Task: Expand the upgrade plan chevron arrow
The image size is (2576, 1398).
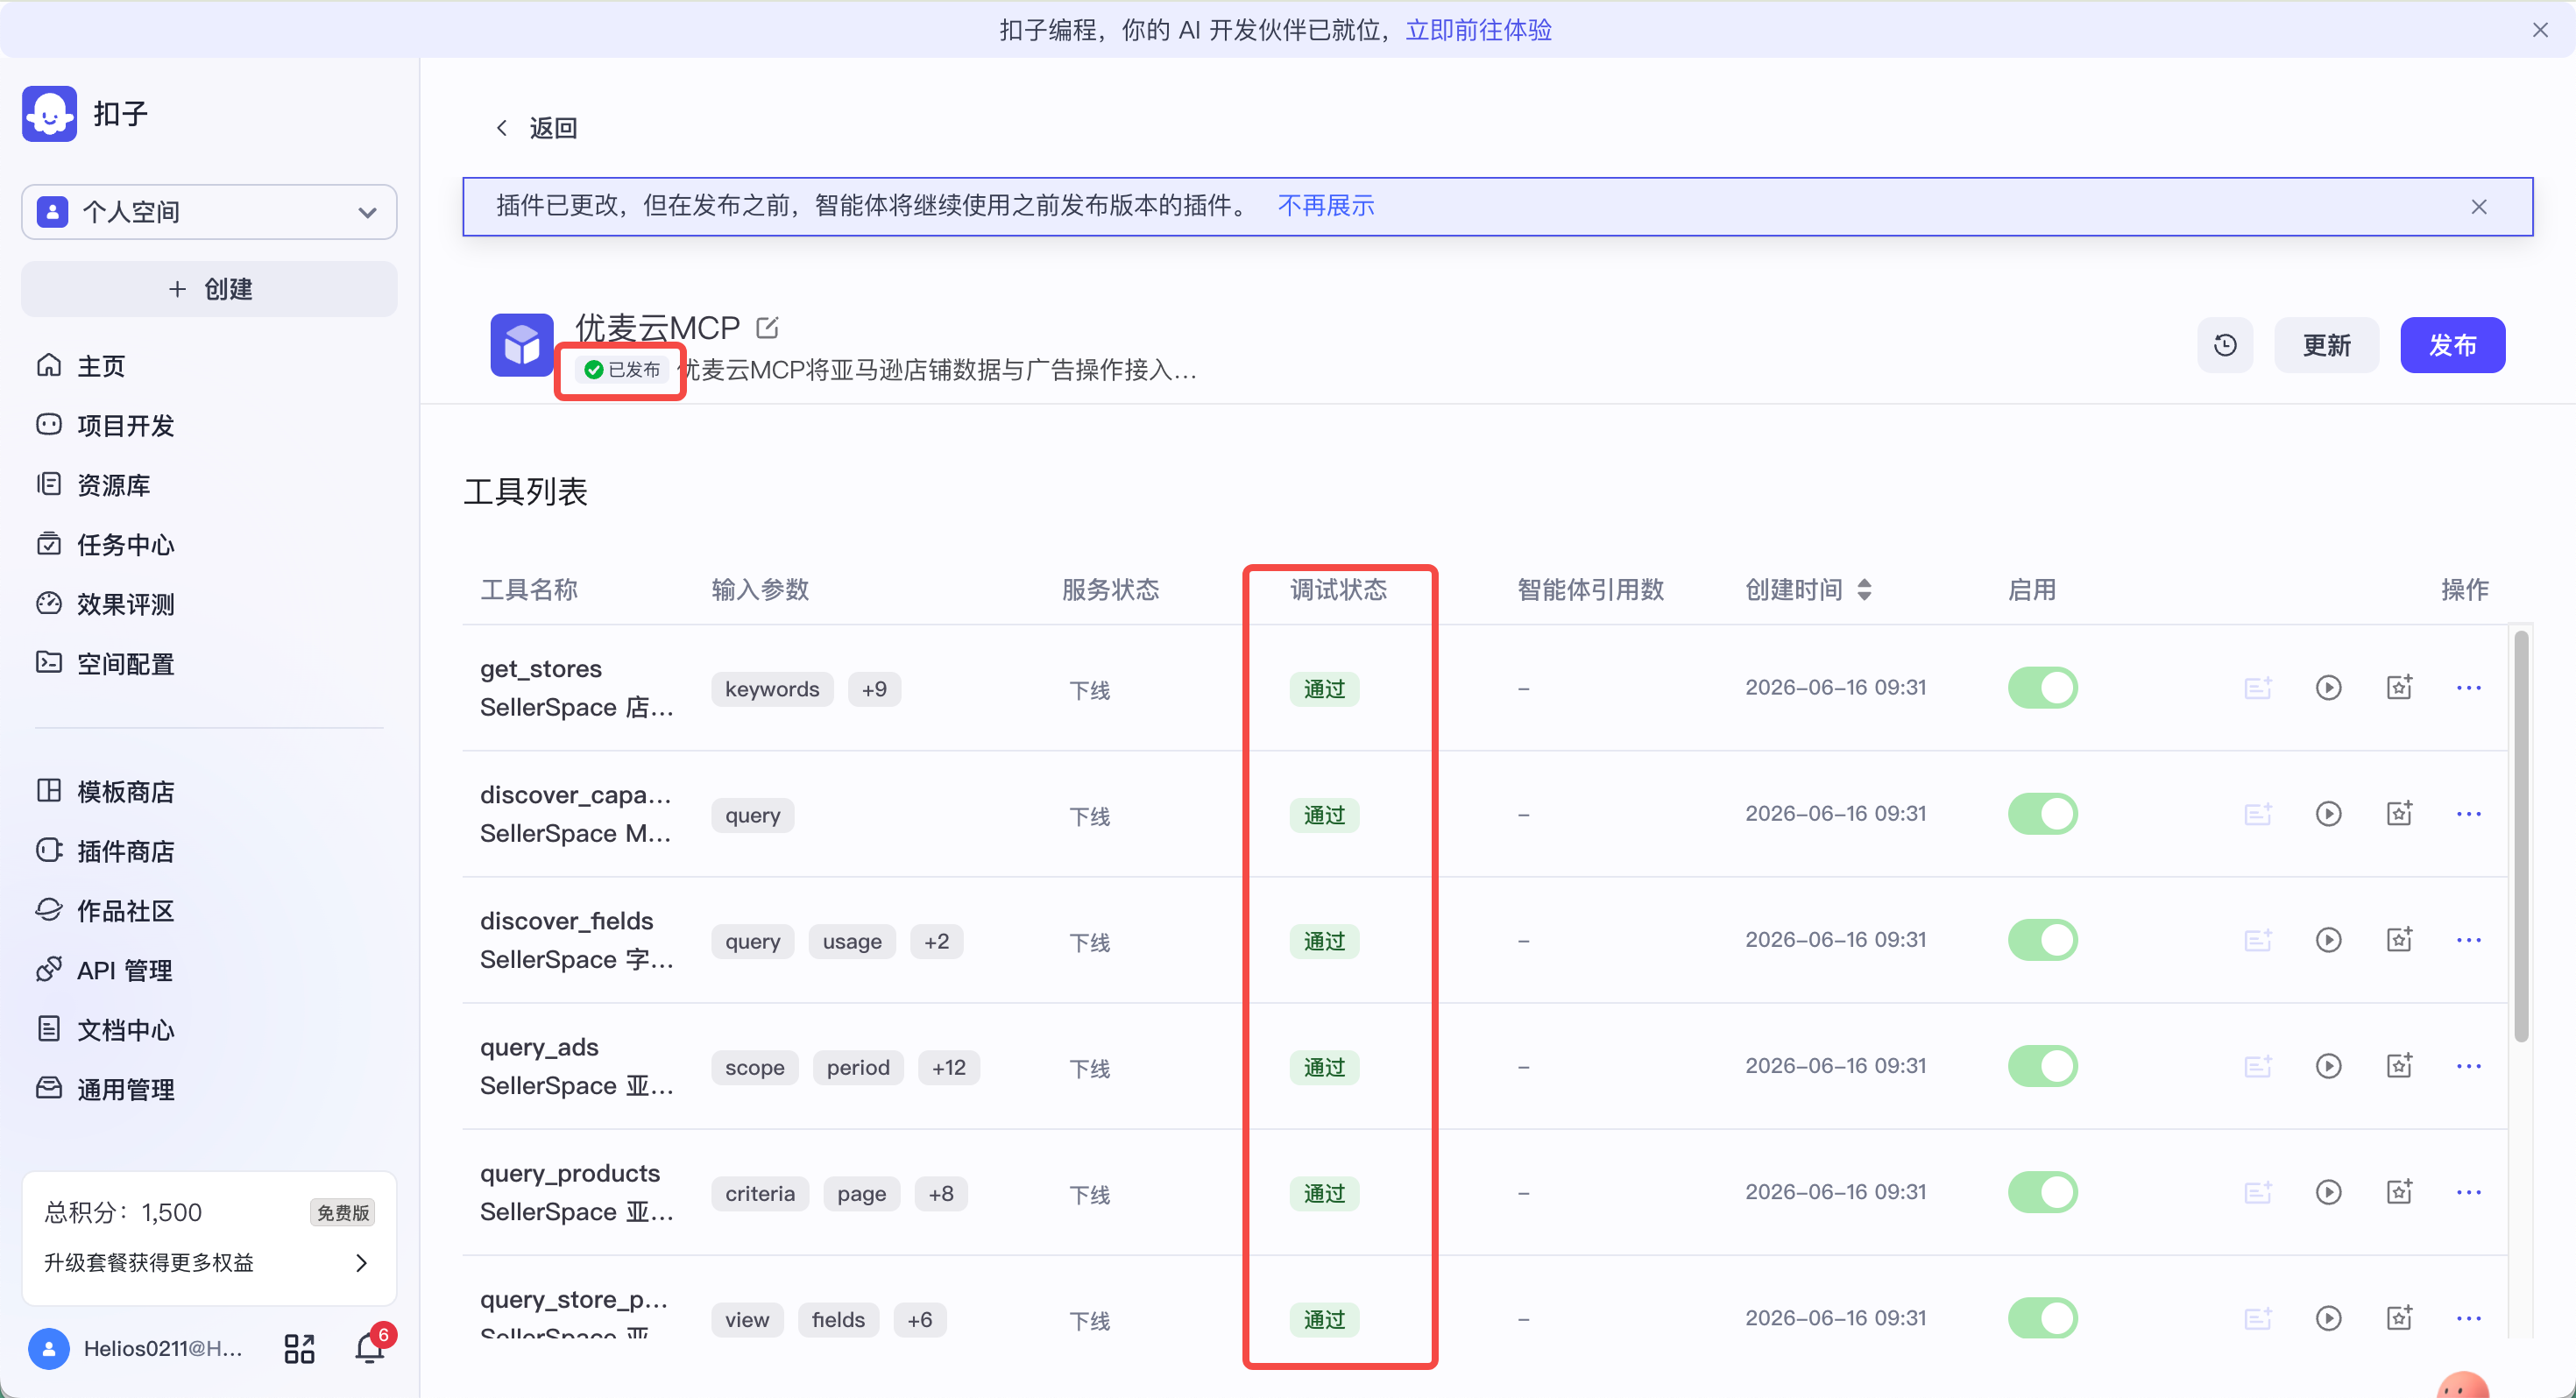Action: (362, 1263)
